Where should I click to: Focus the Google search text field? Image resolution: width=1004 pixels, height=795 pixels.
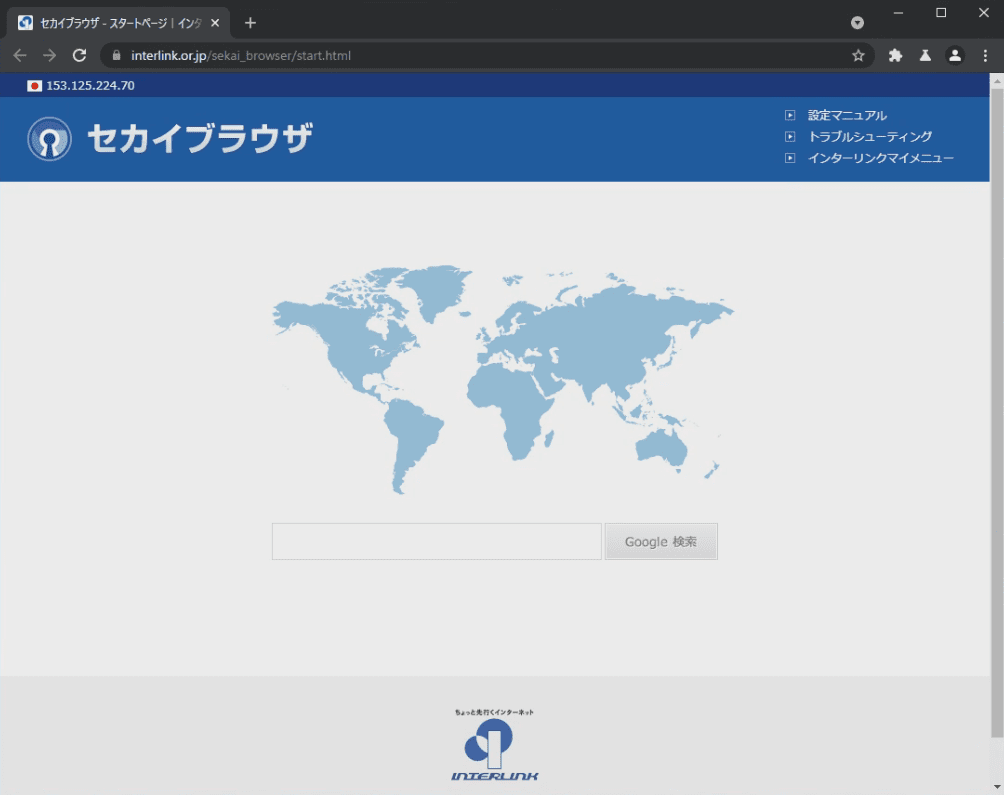[x=437, y=542]
